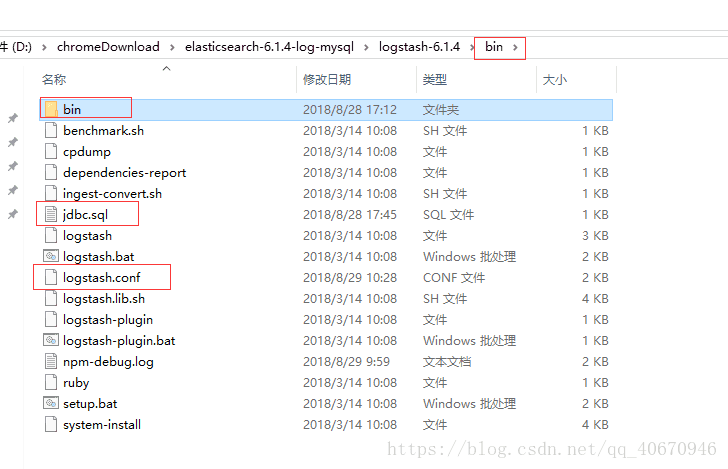Click the SQL 文件 type cell
Screen dimensions: 728x469
[448, 215]
